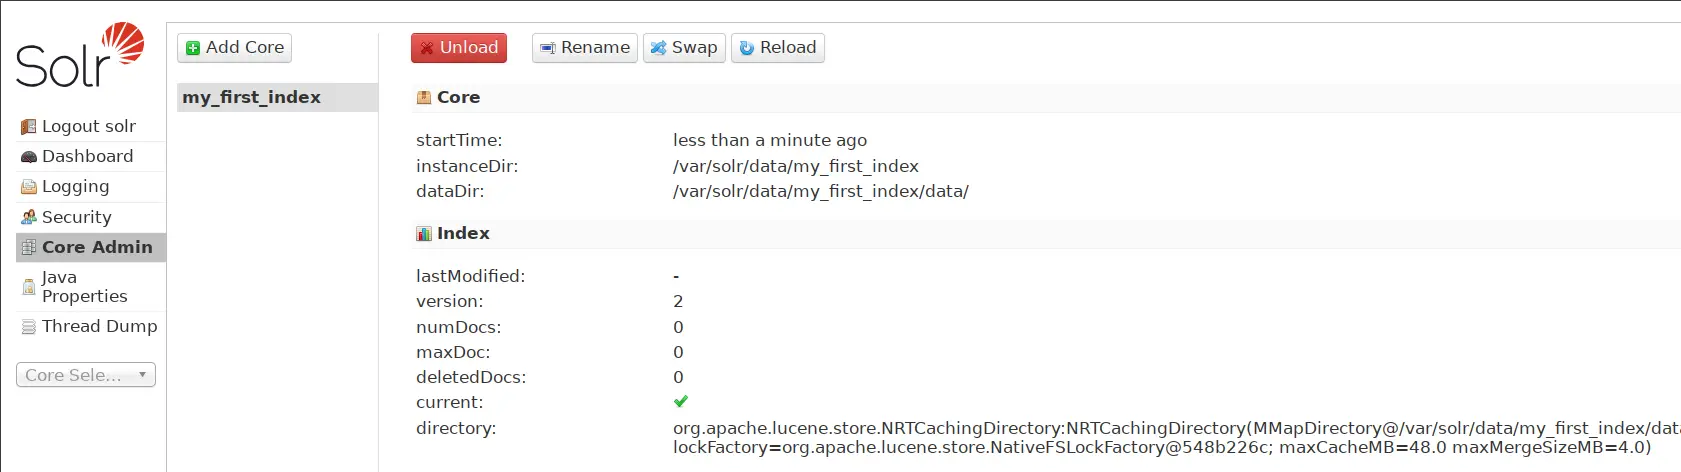Select my_first_index in core list
The width and height of the screenshot is (1681, 472).
[252, 97]
